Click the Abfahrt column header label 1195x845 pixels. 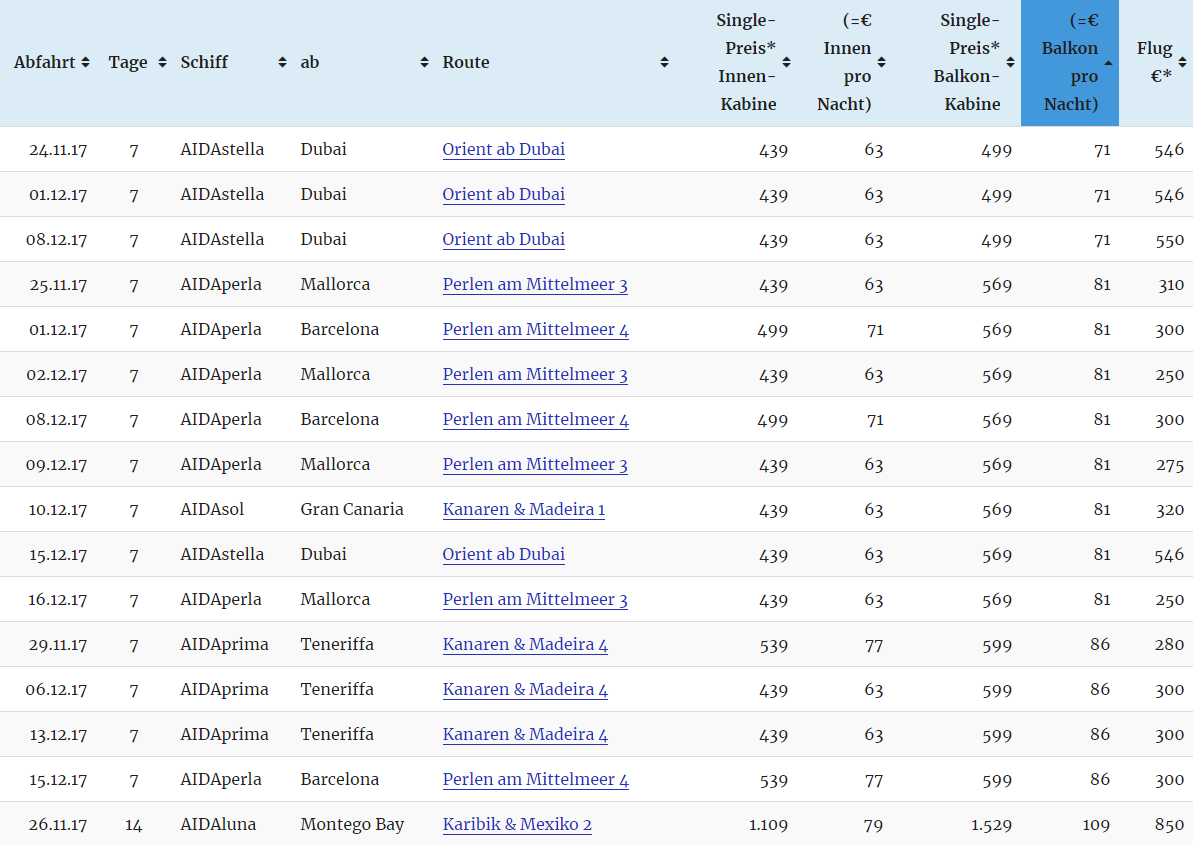44,62
